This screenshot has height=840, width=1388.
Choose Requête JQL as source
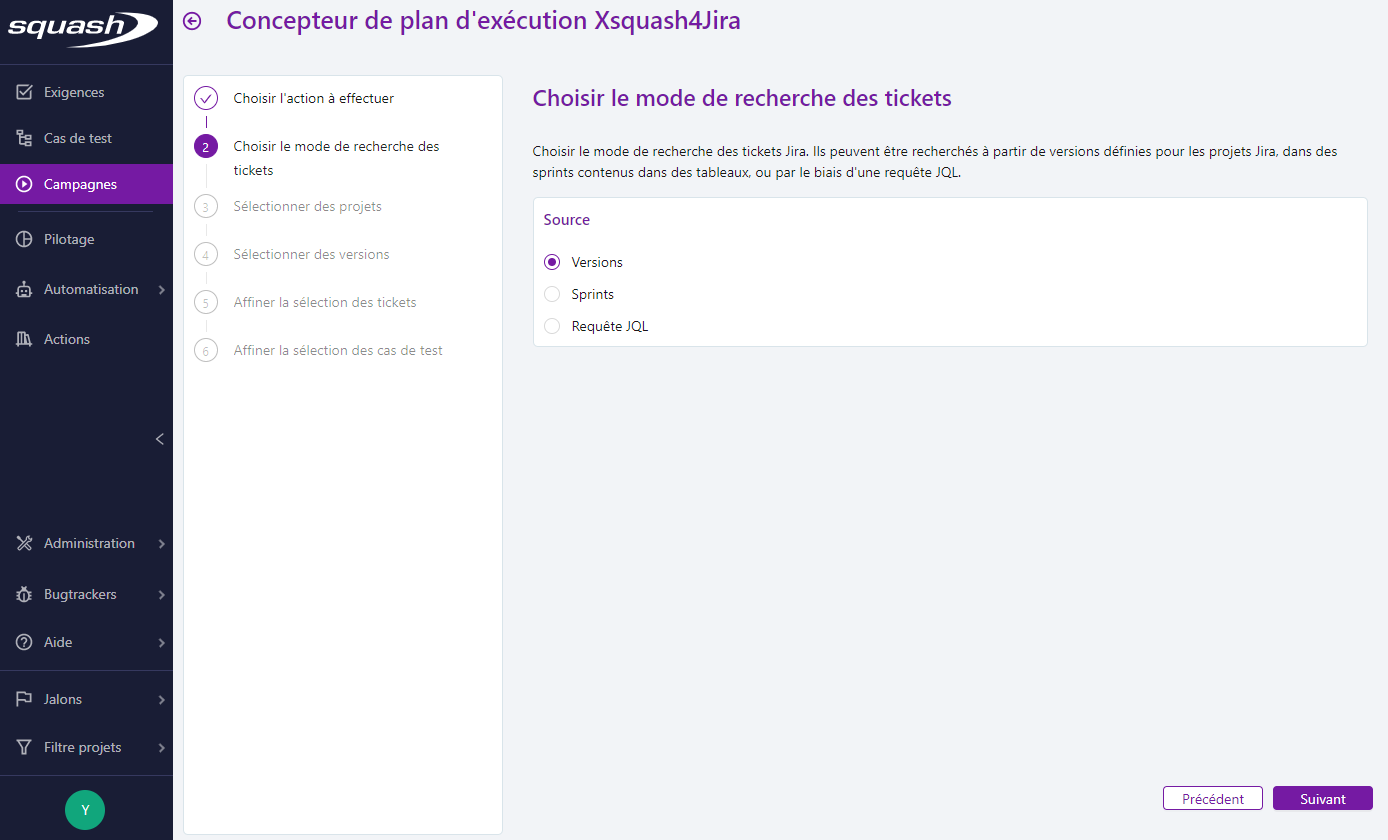click(x=552, y=325)
